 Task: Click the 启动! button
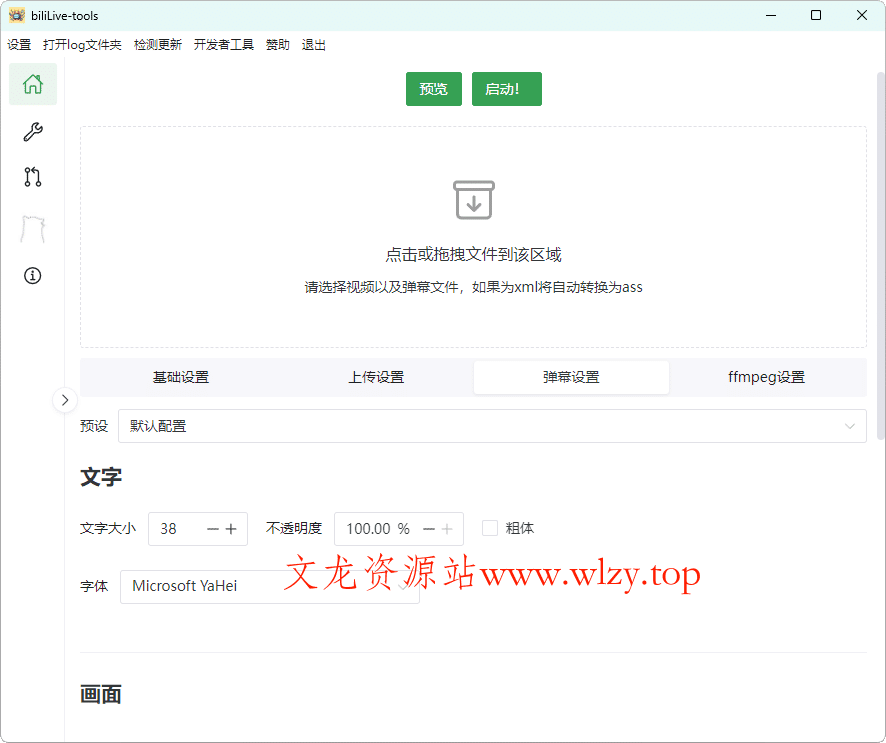pyautogui.click(x=506, y=88)
